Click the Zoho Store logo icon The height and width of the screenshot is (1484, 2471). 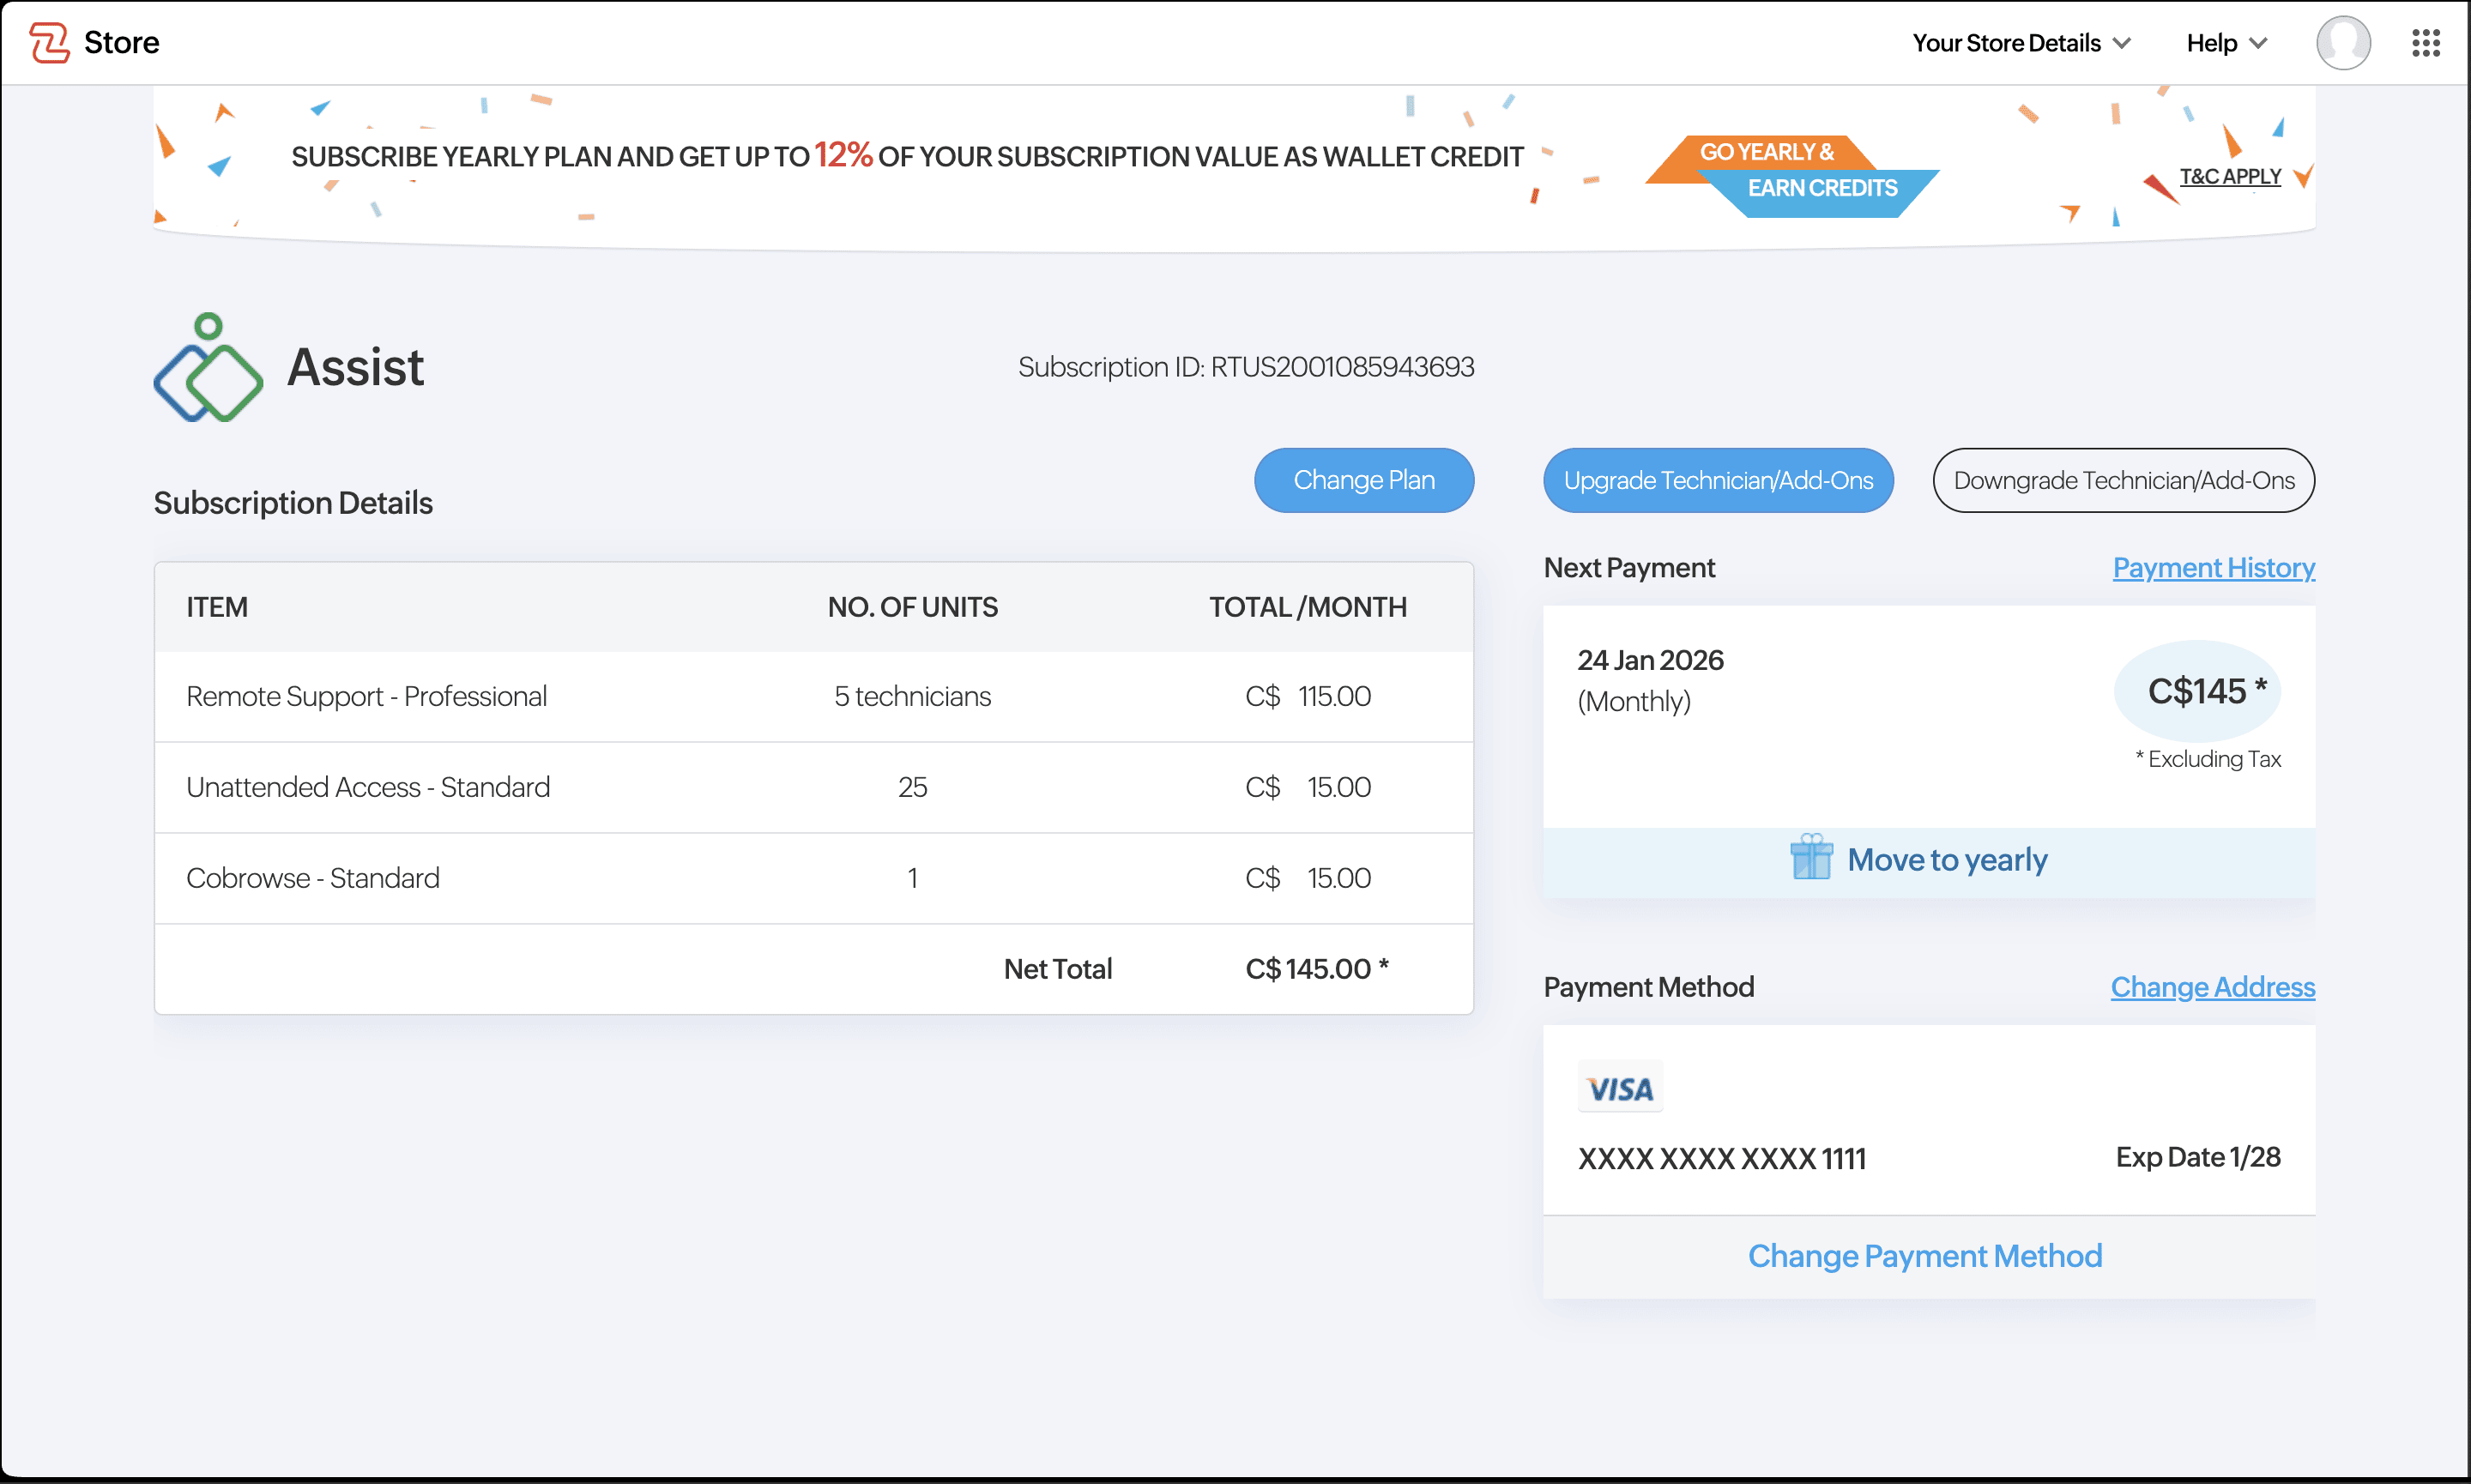[x=49, y=43]
